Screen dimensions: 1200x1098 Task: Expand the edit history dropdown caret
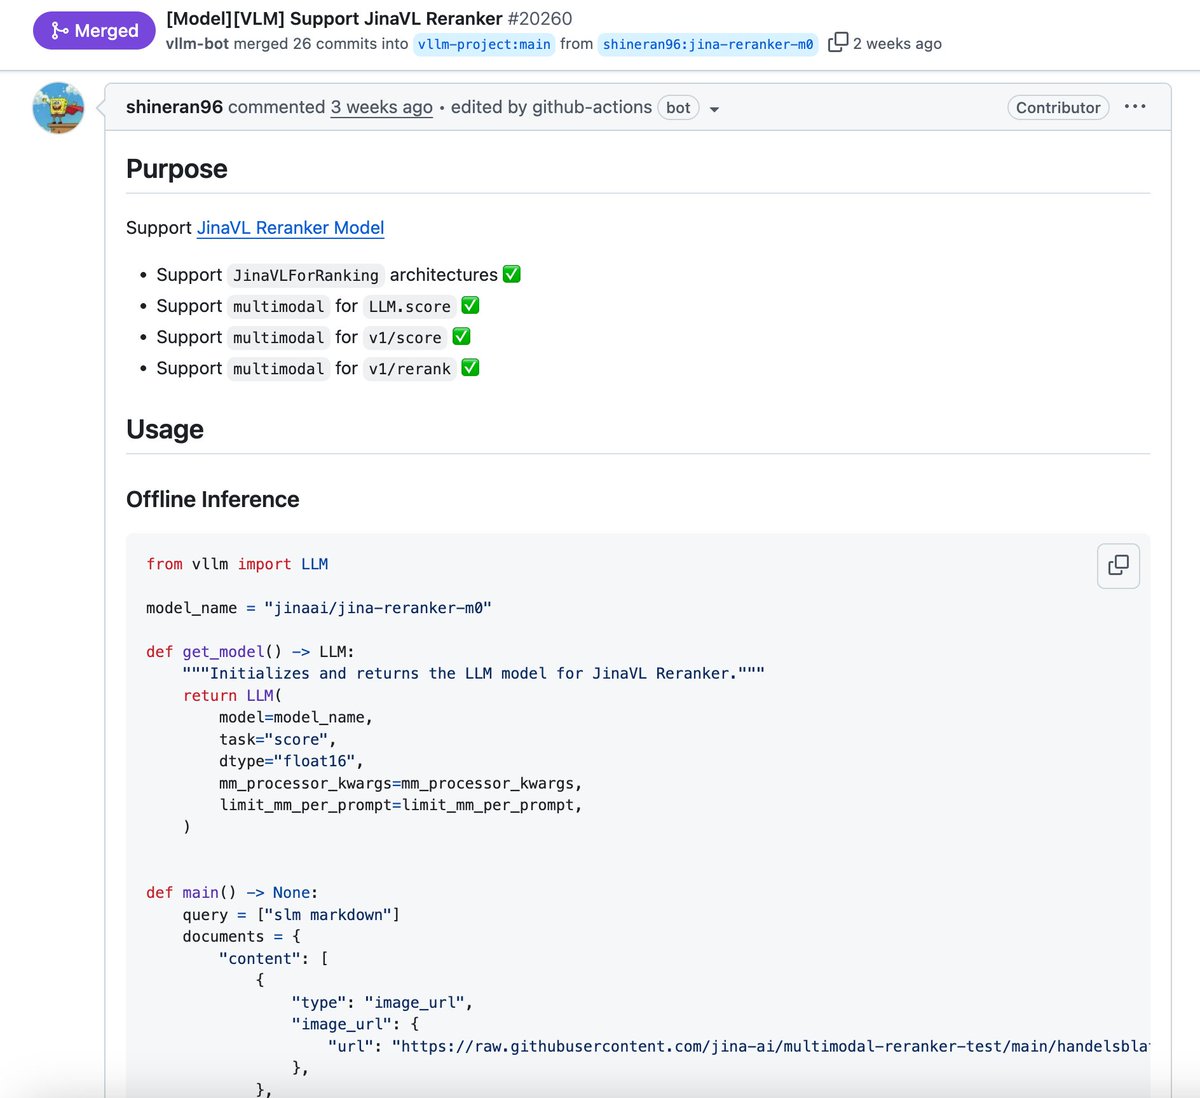(714, 110)
